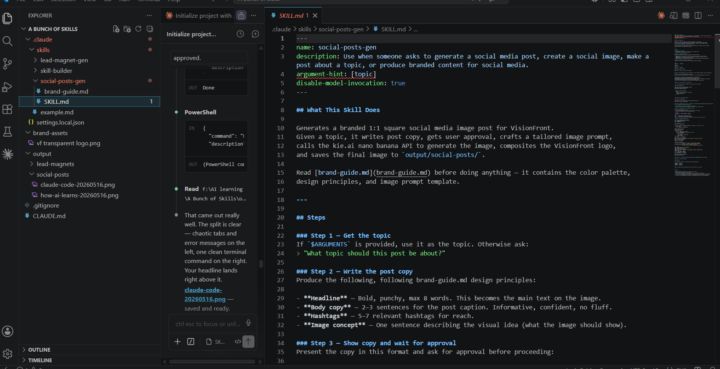Click New File icon in Explorer header
Screen dimensions: 720x369
pos(116,29)
